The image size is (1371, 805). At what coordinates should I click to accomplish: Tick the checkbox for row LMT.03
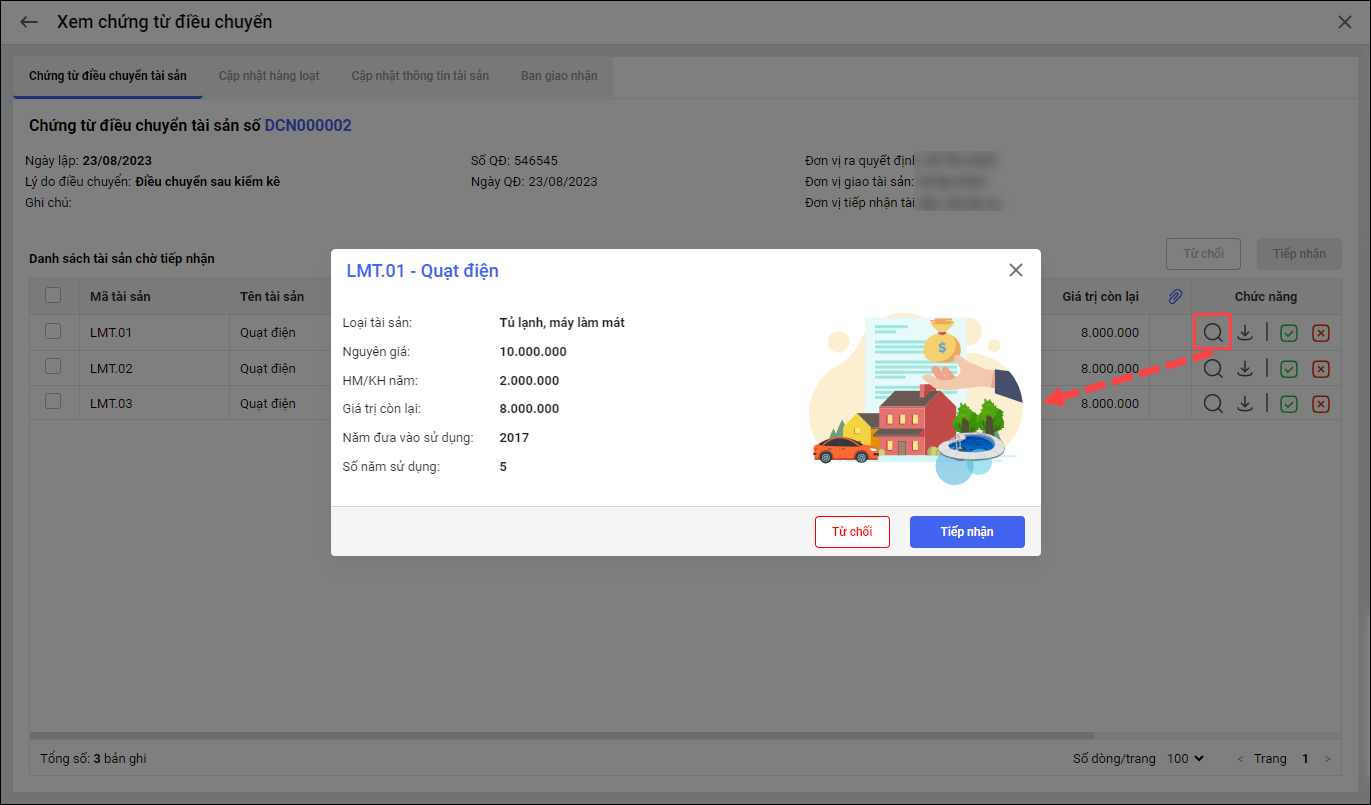54,402
